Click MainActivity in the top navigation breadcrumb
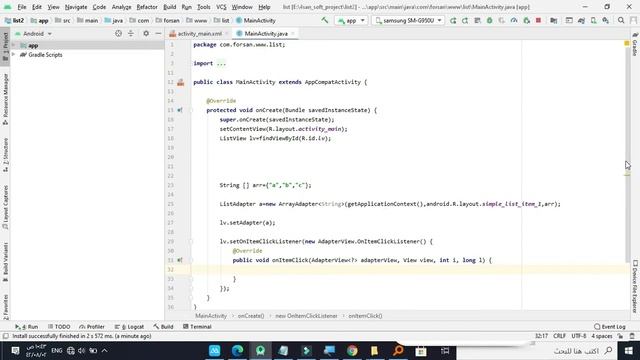 [x=256, y=20]
